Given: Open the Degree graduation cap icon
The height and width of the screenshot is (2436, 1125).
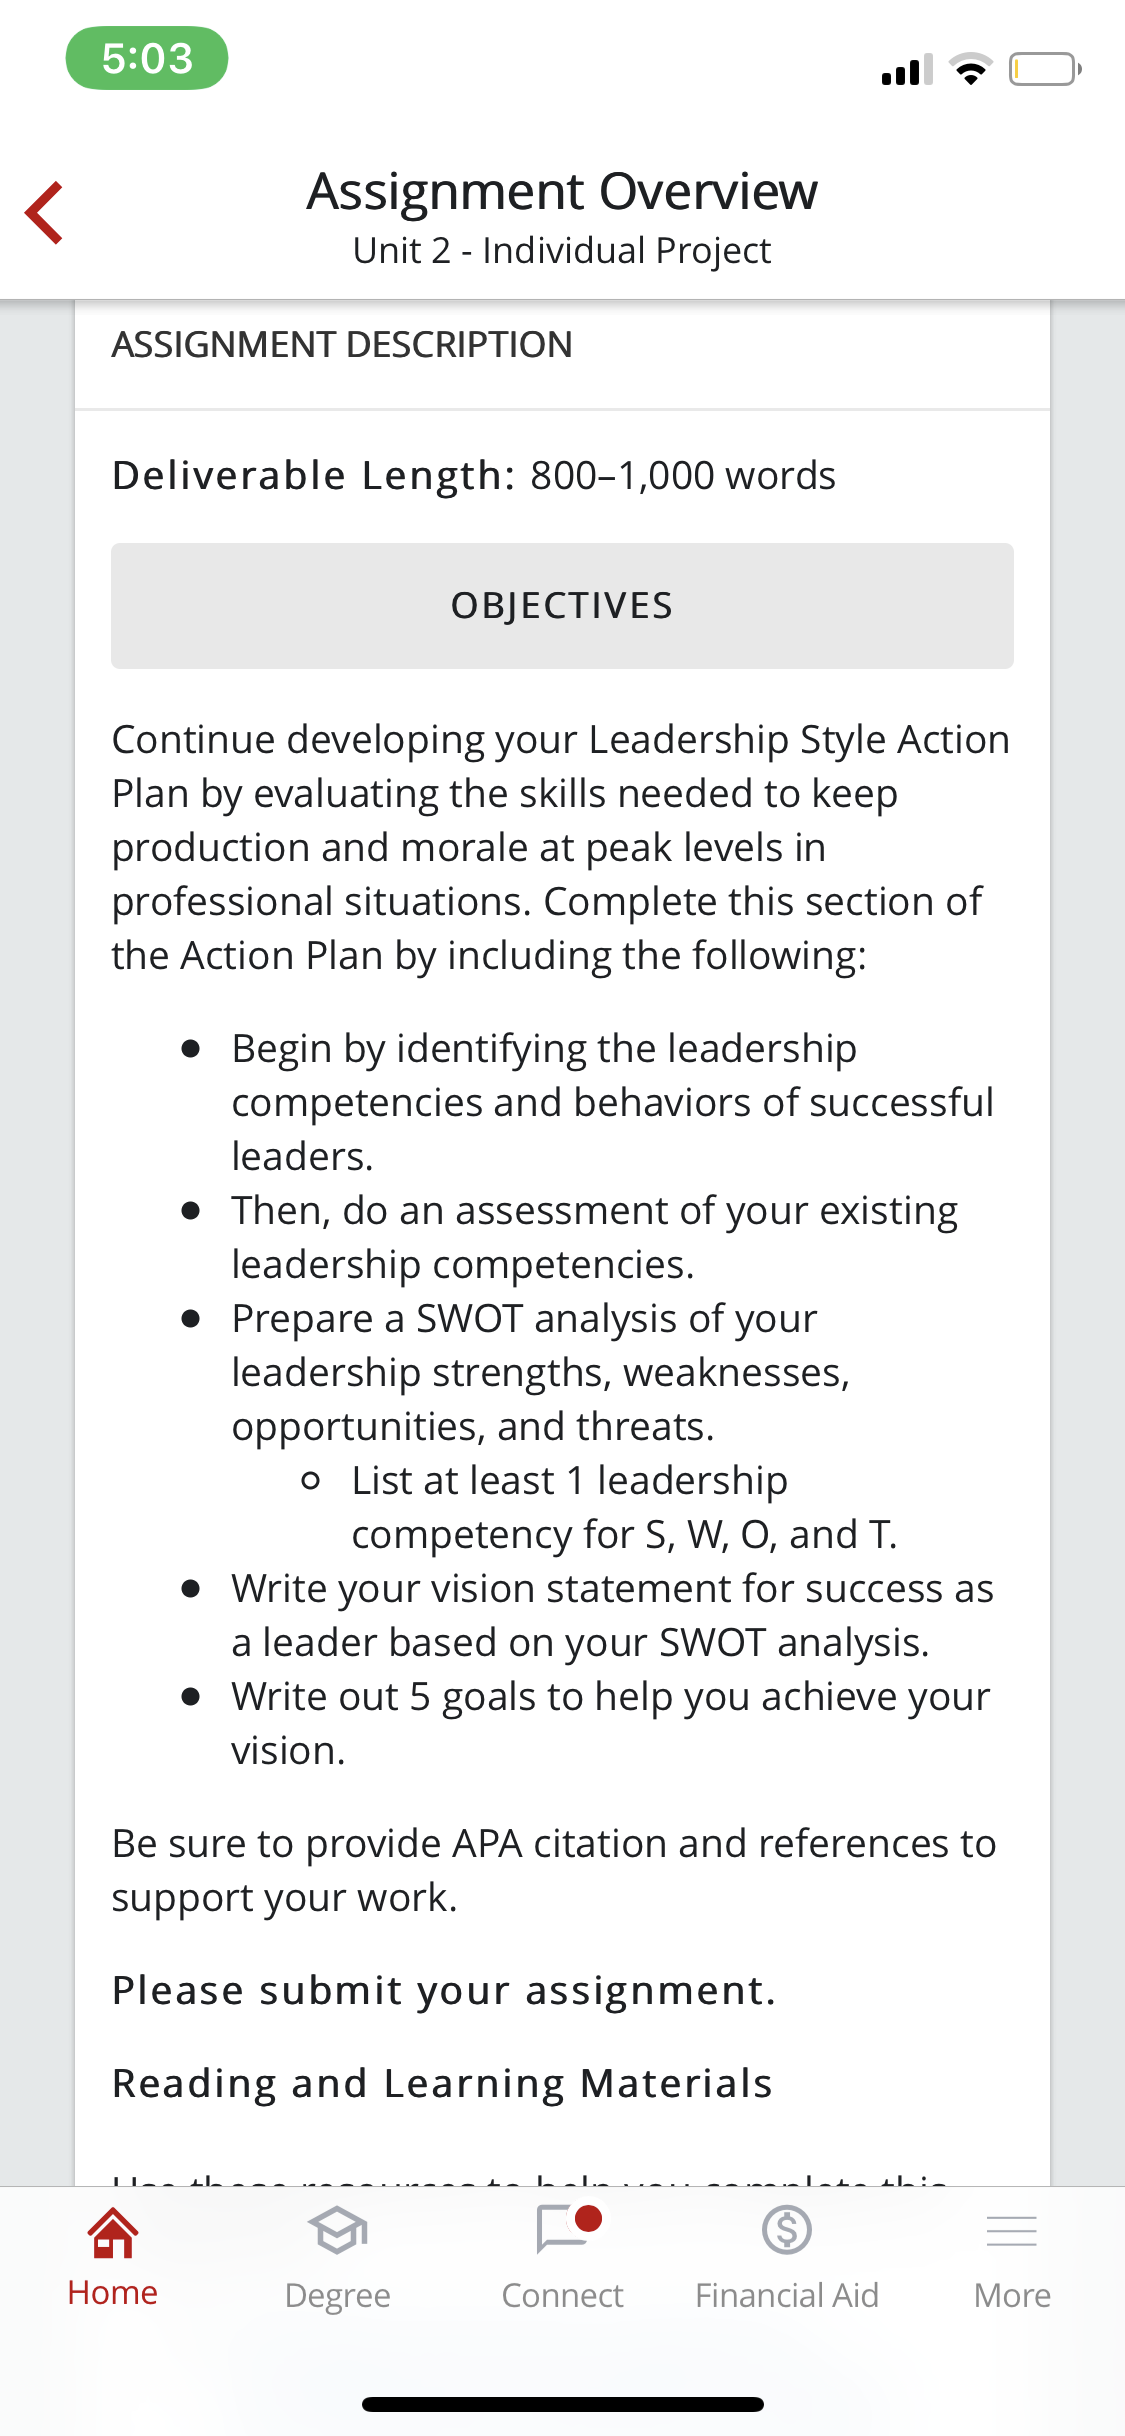Looking at the screenshot, I should click(337, 2231).
